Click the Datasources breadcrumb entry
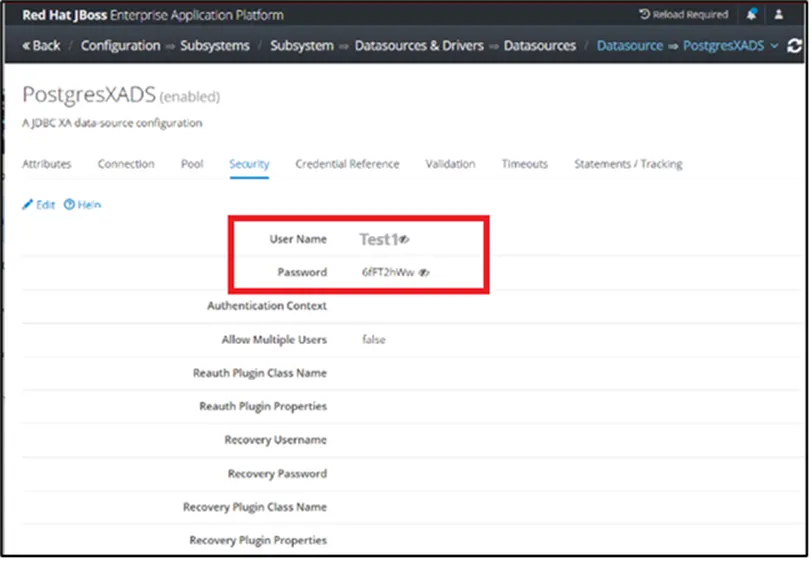The image size is (812, 561). pyautogui.click(x=540, y=46)
